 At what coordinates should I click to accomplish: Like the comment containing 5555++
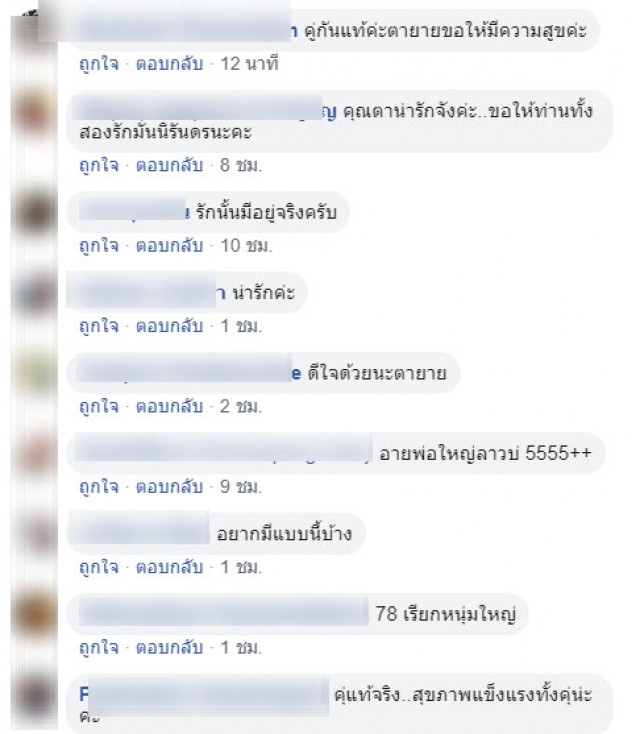coord(99,487)
